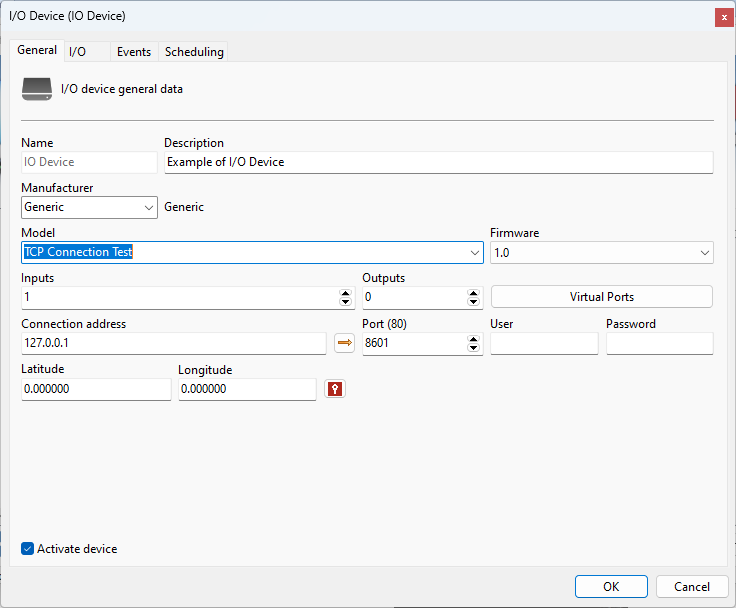Click the Connection address field
This screenshot has height=608, width=736.
tap(174, 343)
